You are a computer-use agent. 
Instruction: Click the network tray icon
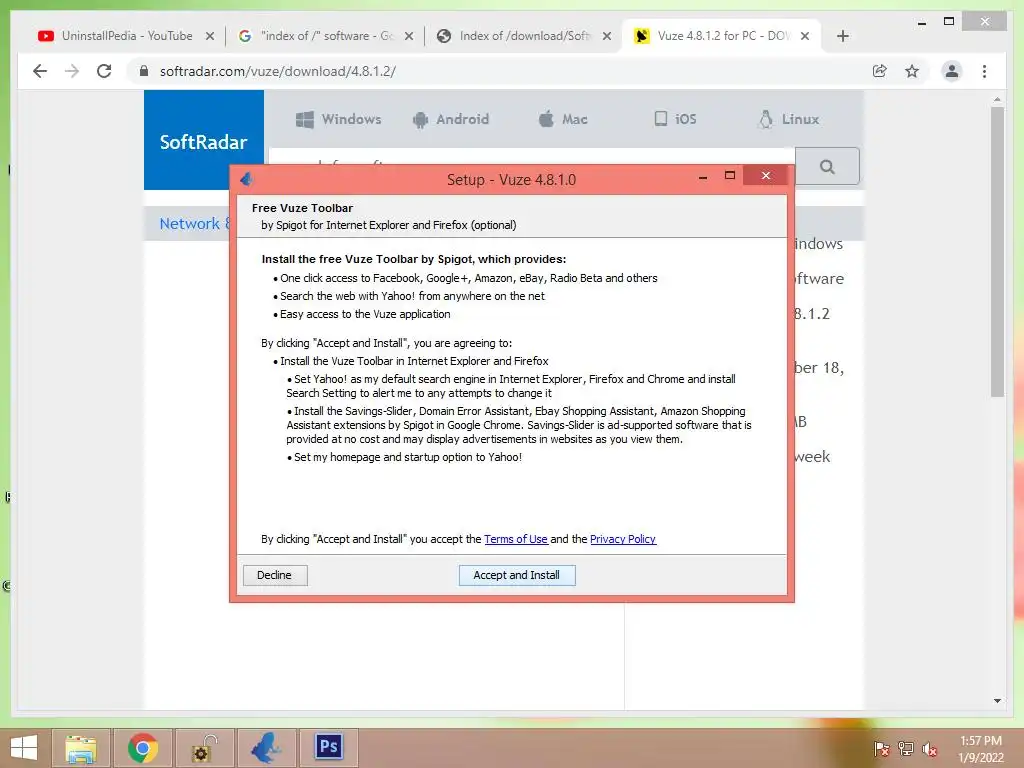coord(905,749)
